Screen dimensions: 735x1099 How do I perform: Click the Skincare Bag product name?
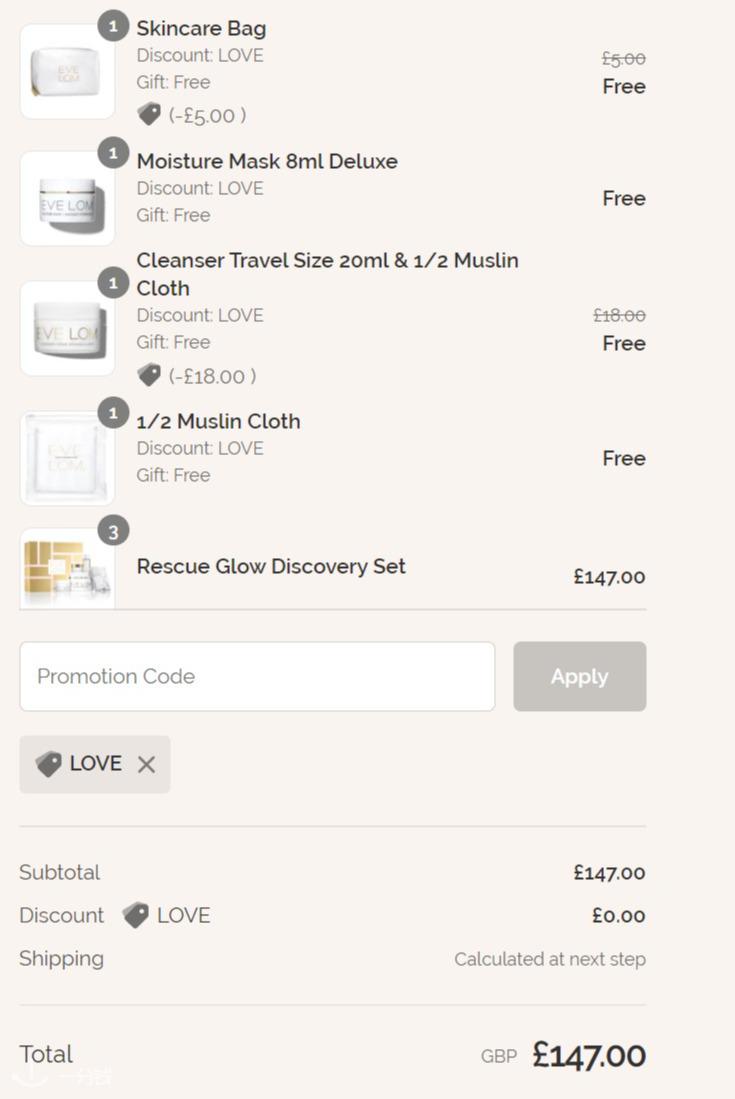click(x=201, y=28)
